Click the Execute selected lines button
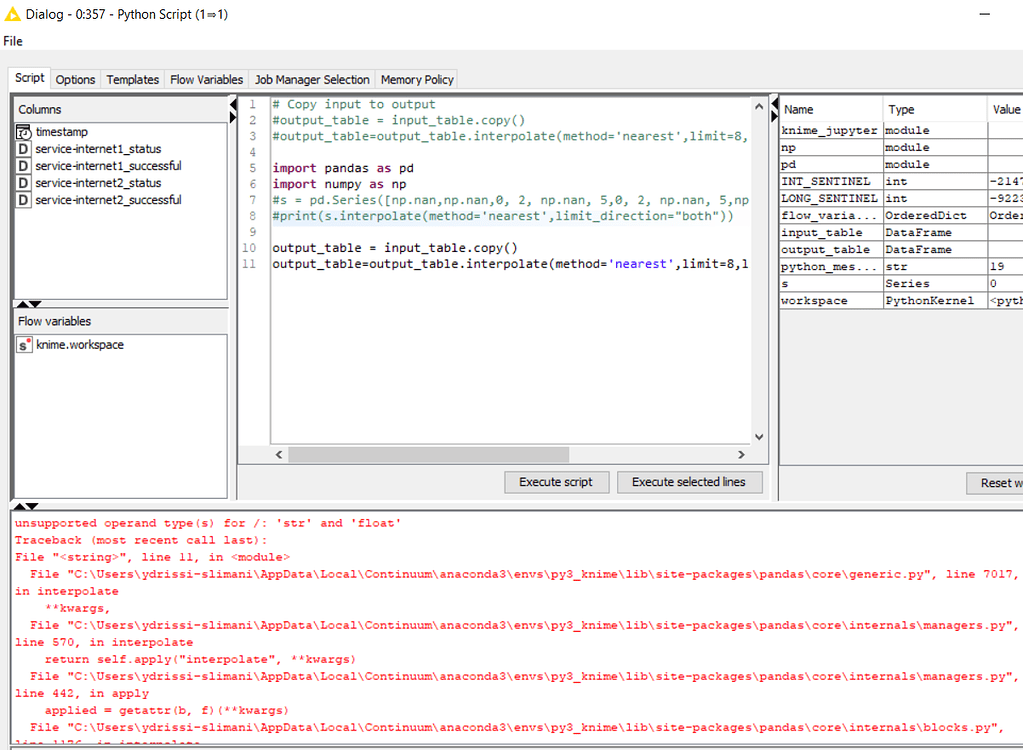This screenshot has height=750, width=1023. [x=689, y=482]
